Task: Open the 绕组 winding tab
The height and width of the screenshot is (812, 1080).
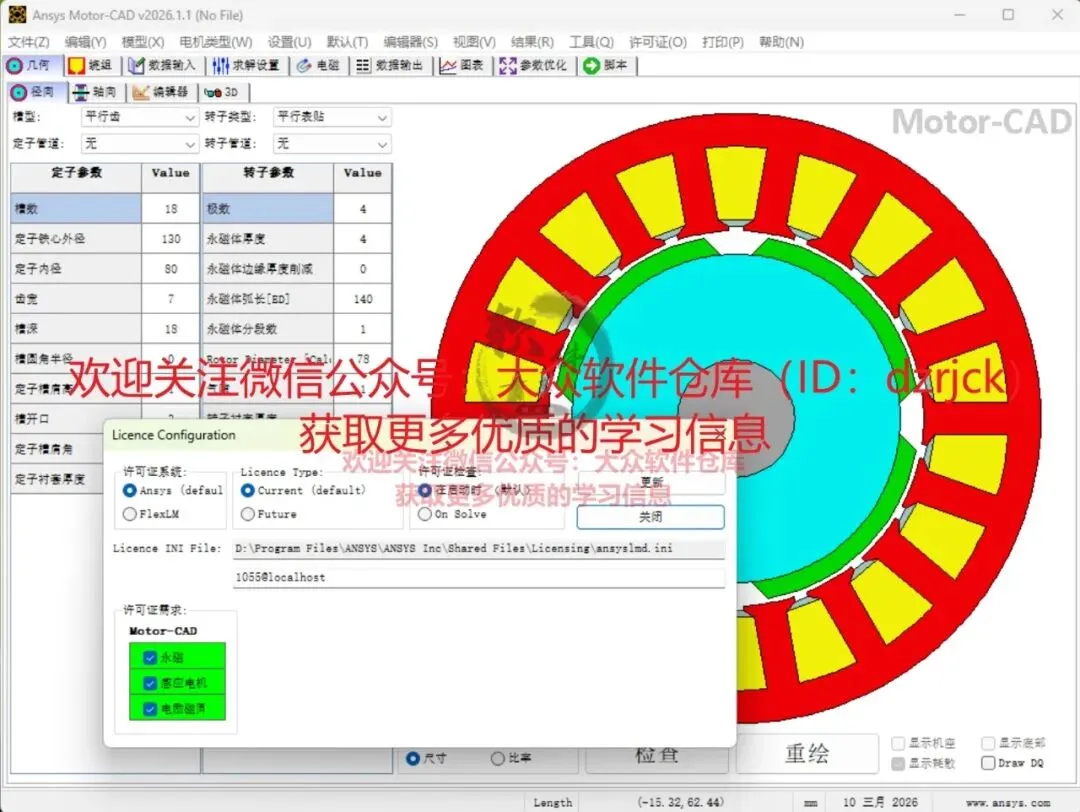Action: pos(90,65)
